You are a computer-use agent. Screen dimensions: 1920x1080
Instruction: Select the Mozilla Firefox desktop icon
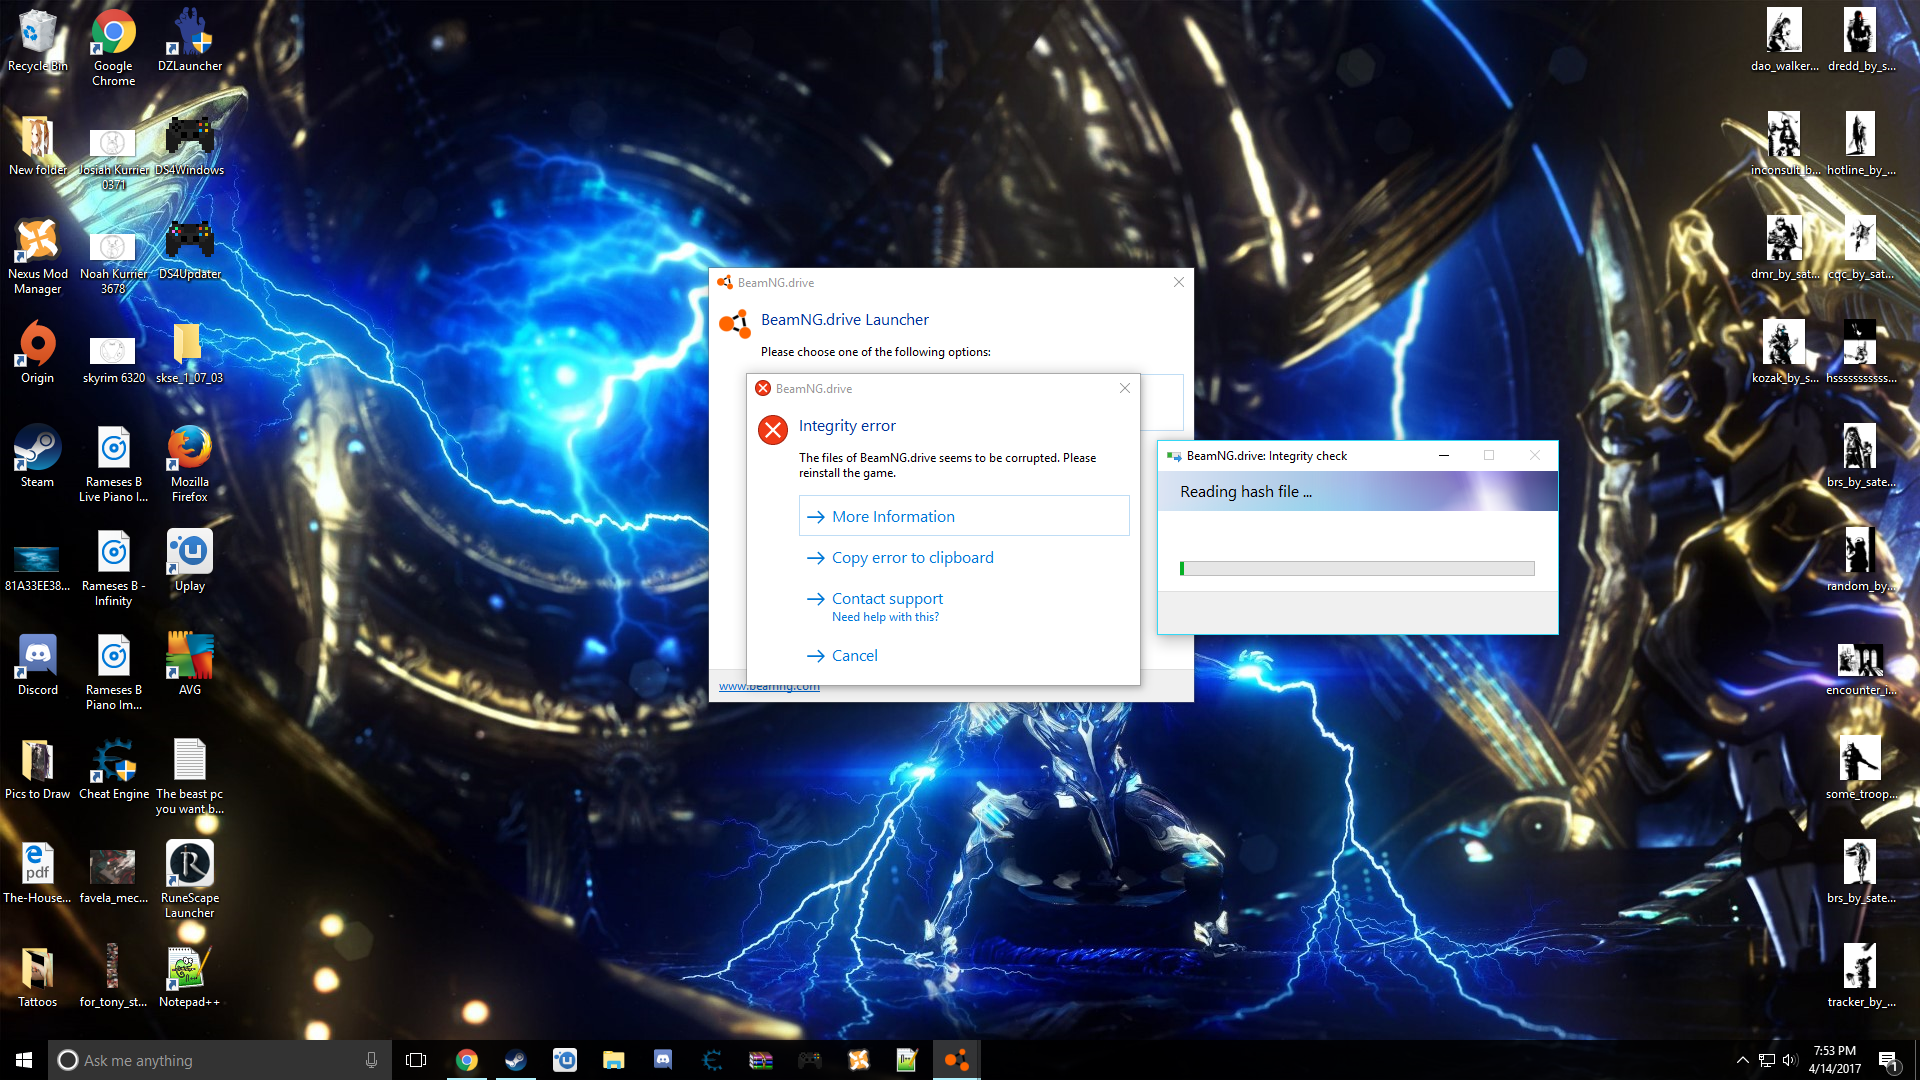point(190,464)
